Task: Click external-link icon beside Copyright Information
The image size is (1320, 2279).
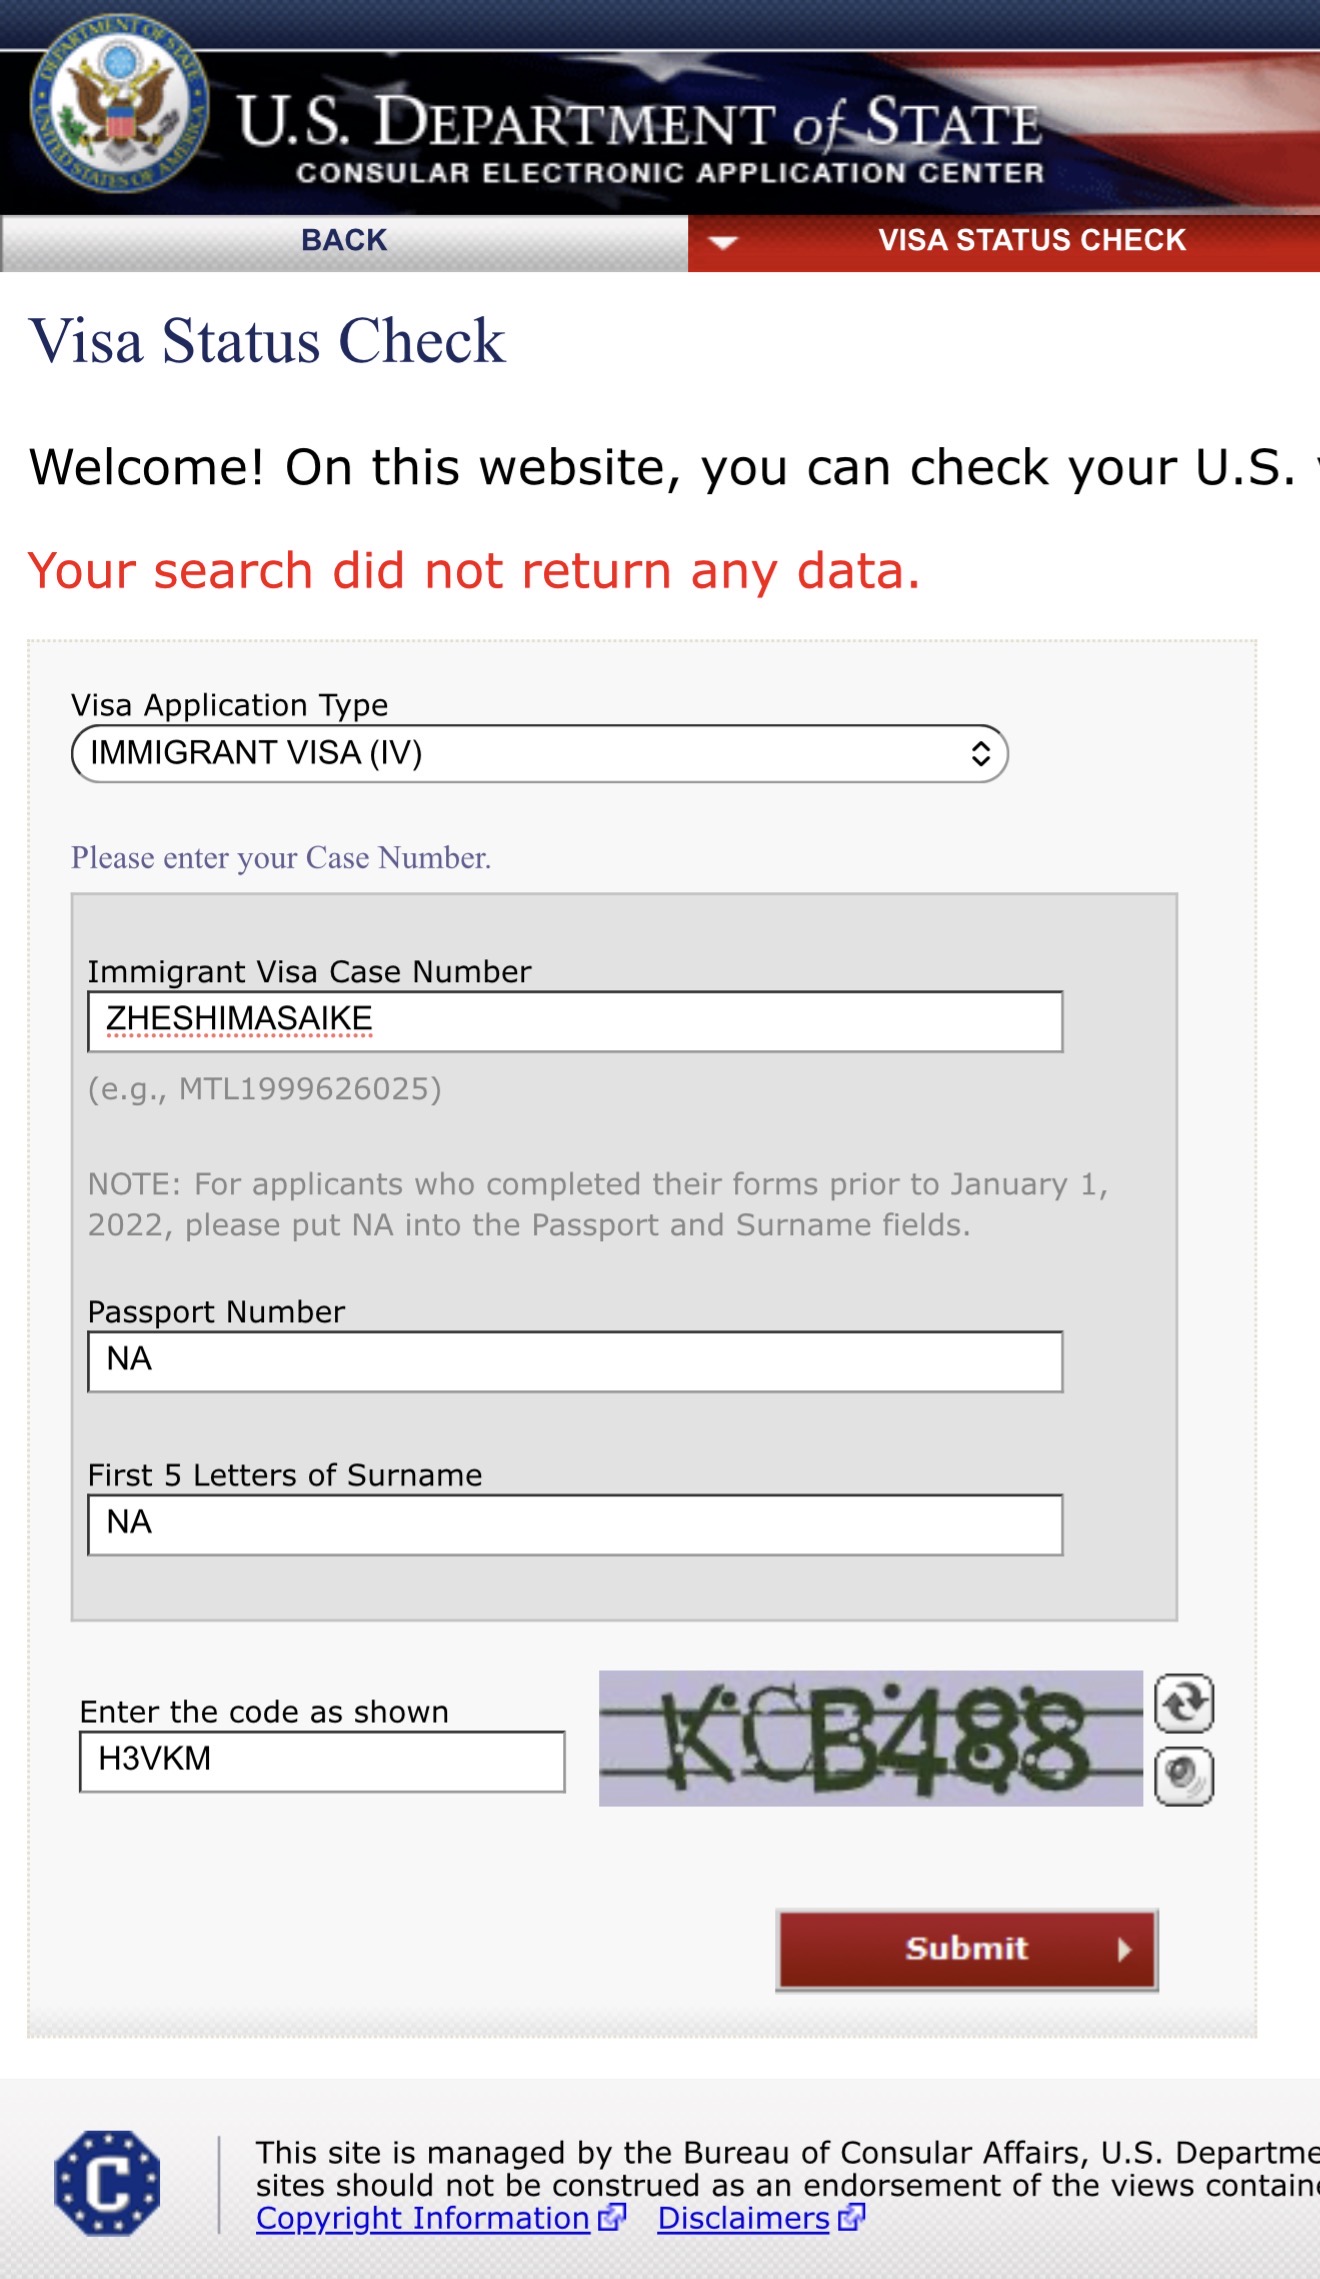Action: click(611, 2218)
